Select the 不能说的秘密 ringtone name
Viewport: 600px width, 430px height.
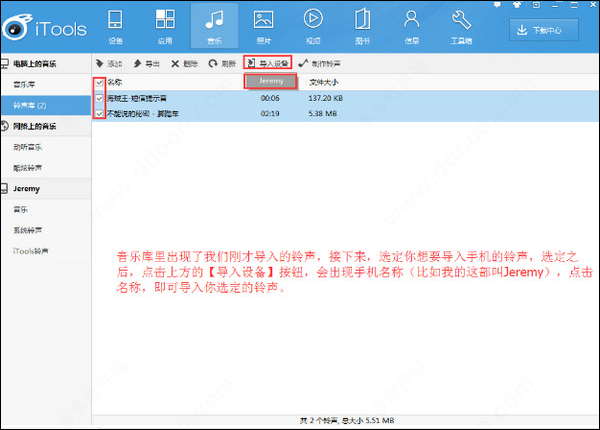(143, 114)
